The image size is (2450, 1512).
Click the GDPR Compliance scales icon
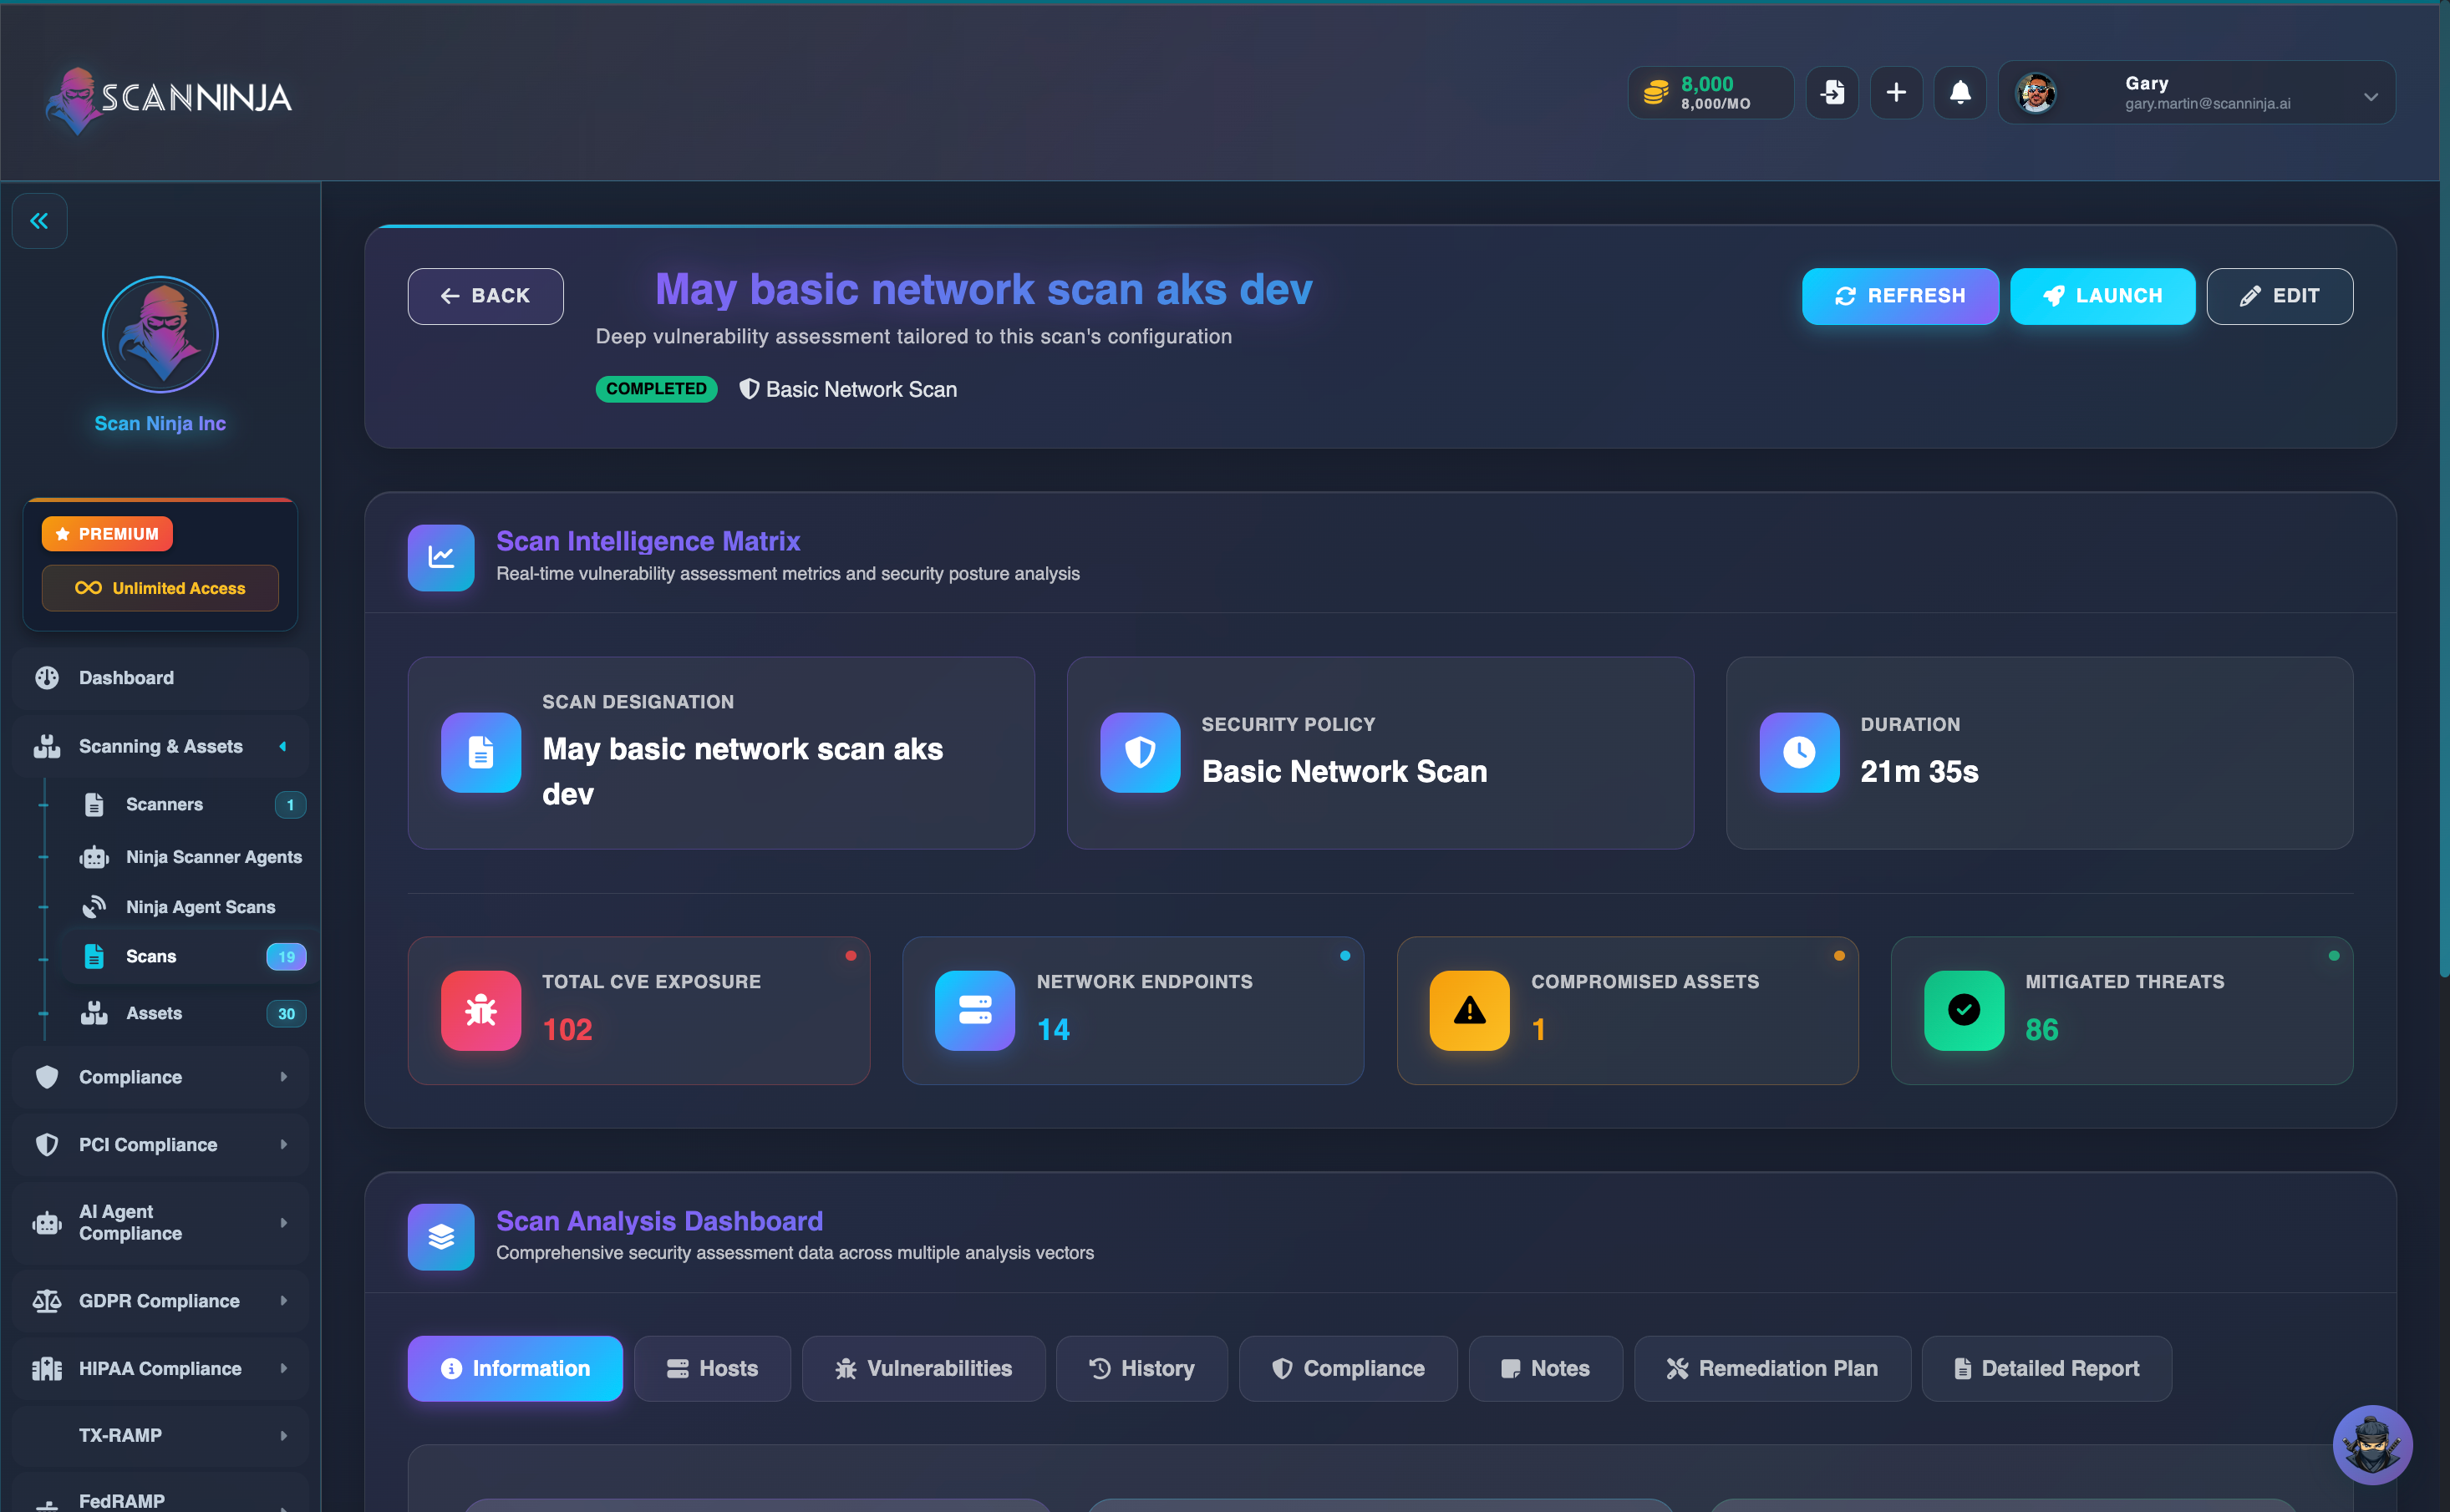tap(47, 1301)
